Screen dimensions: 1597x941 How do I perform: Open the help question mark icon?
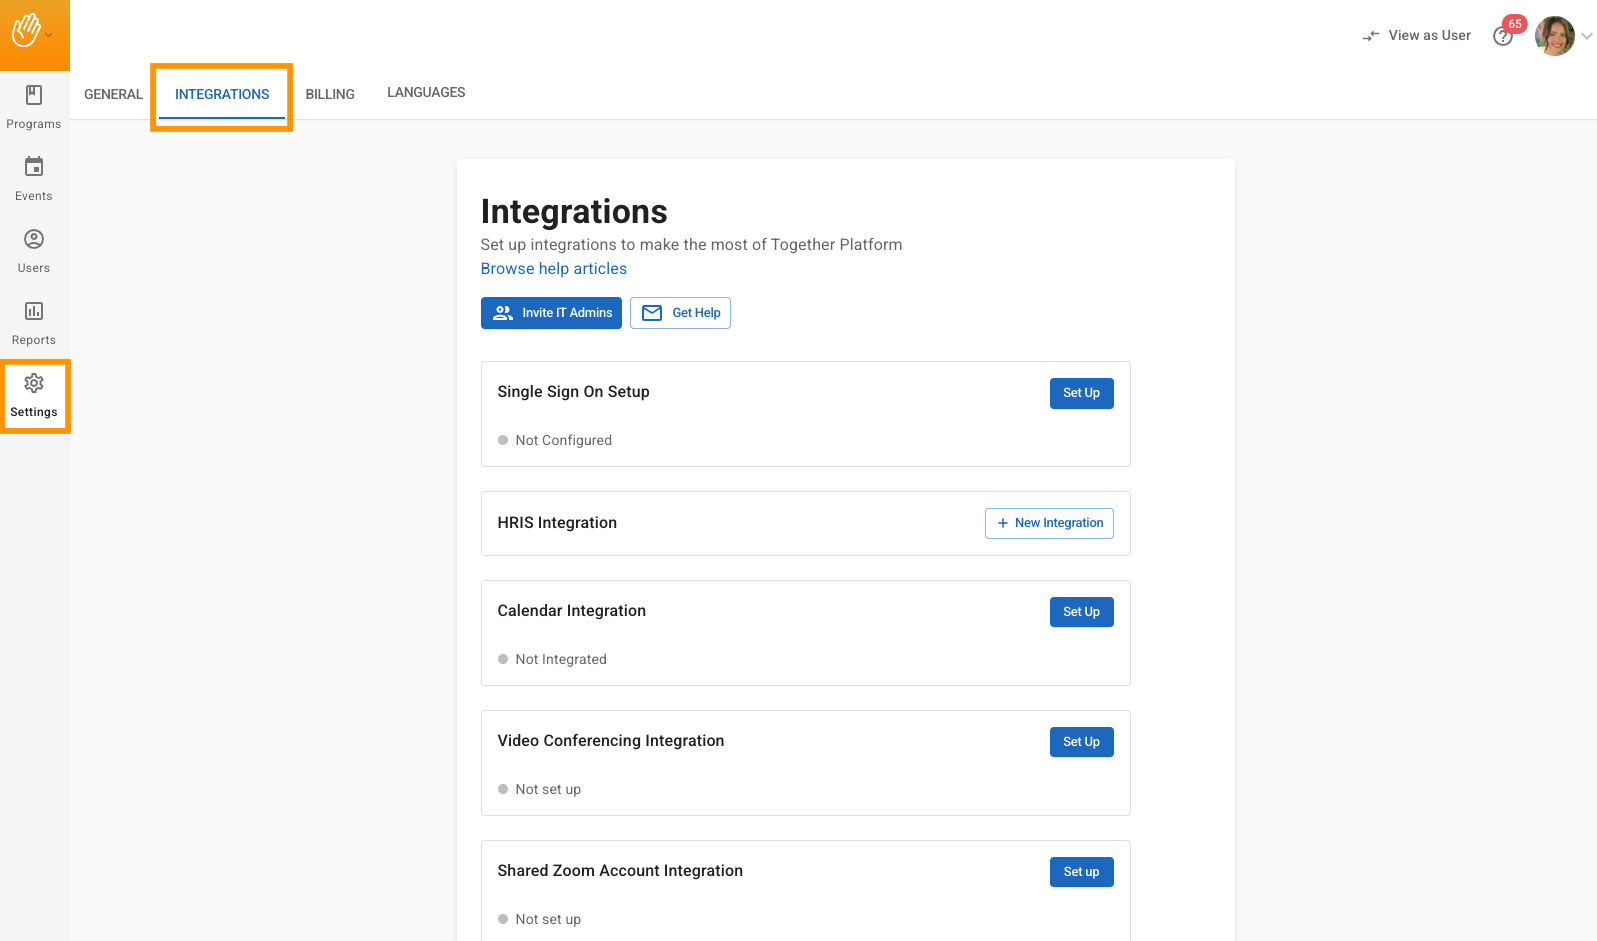click(x=1502, y=37)
